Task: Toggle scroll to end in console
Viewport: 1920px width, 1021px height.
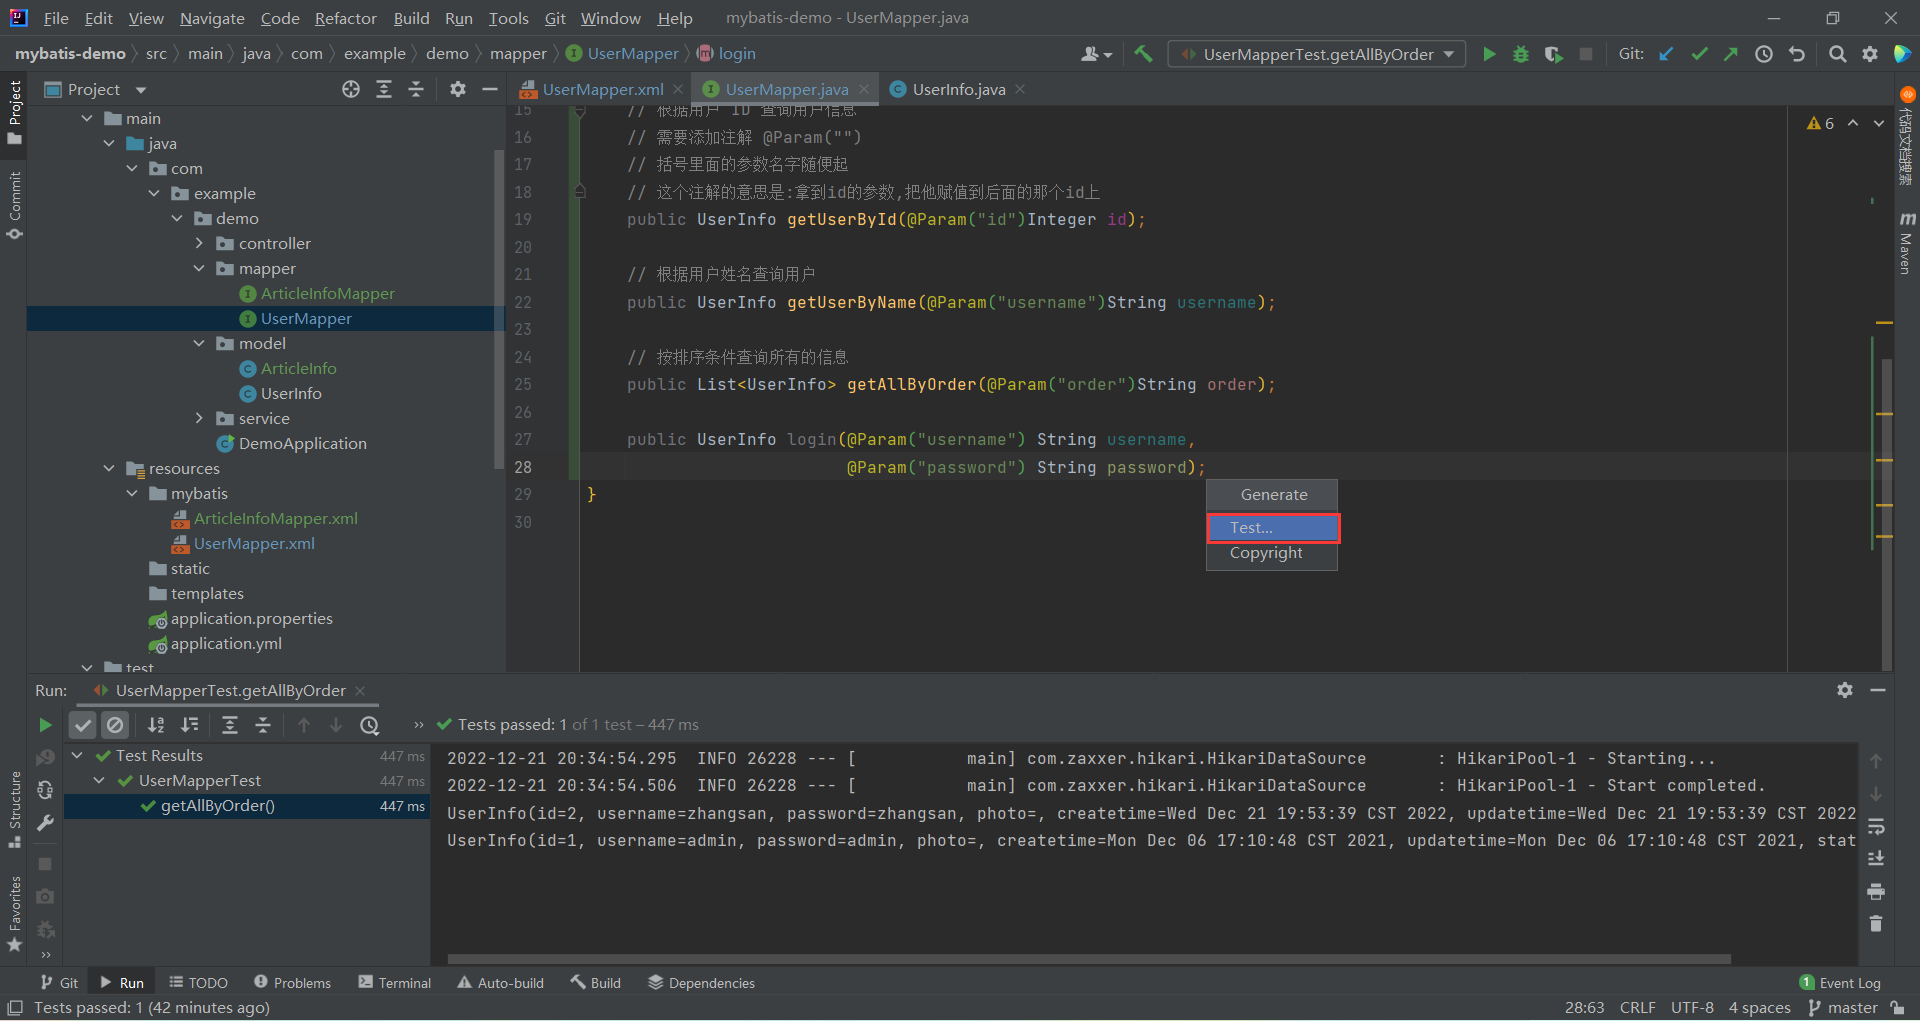Action: pos(1876,859)
